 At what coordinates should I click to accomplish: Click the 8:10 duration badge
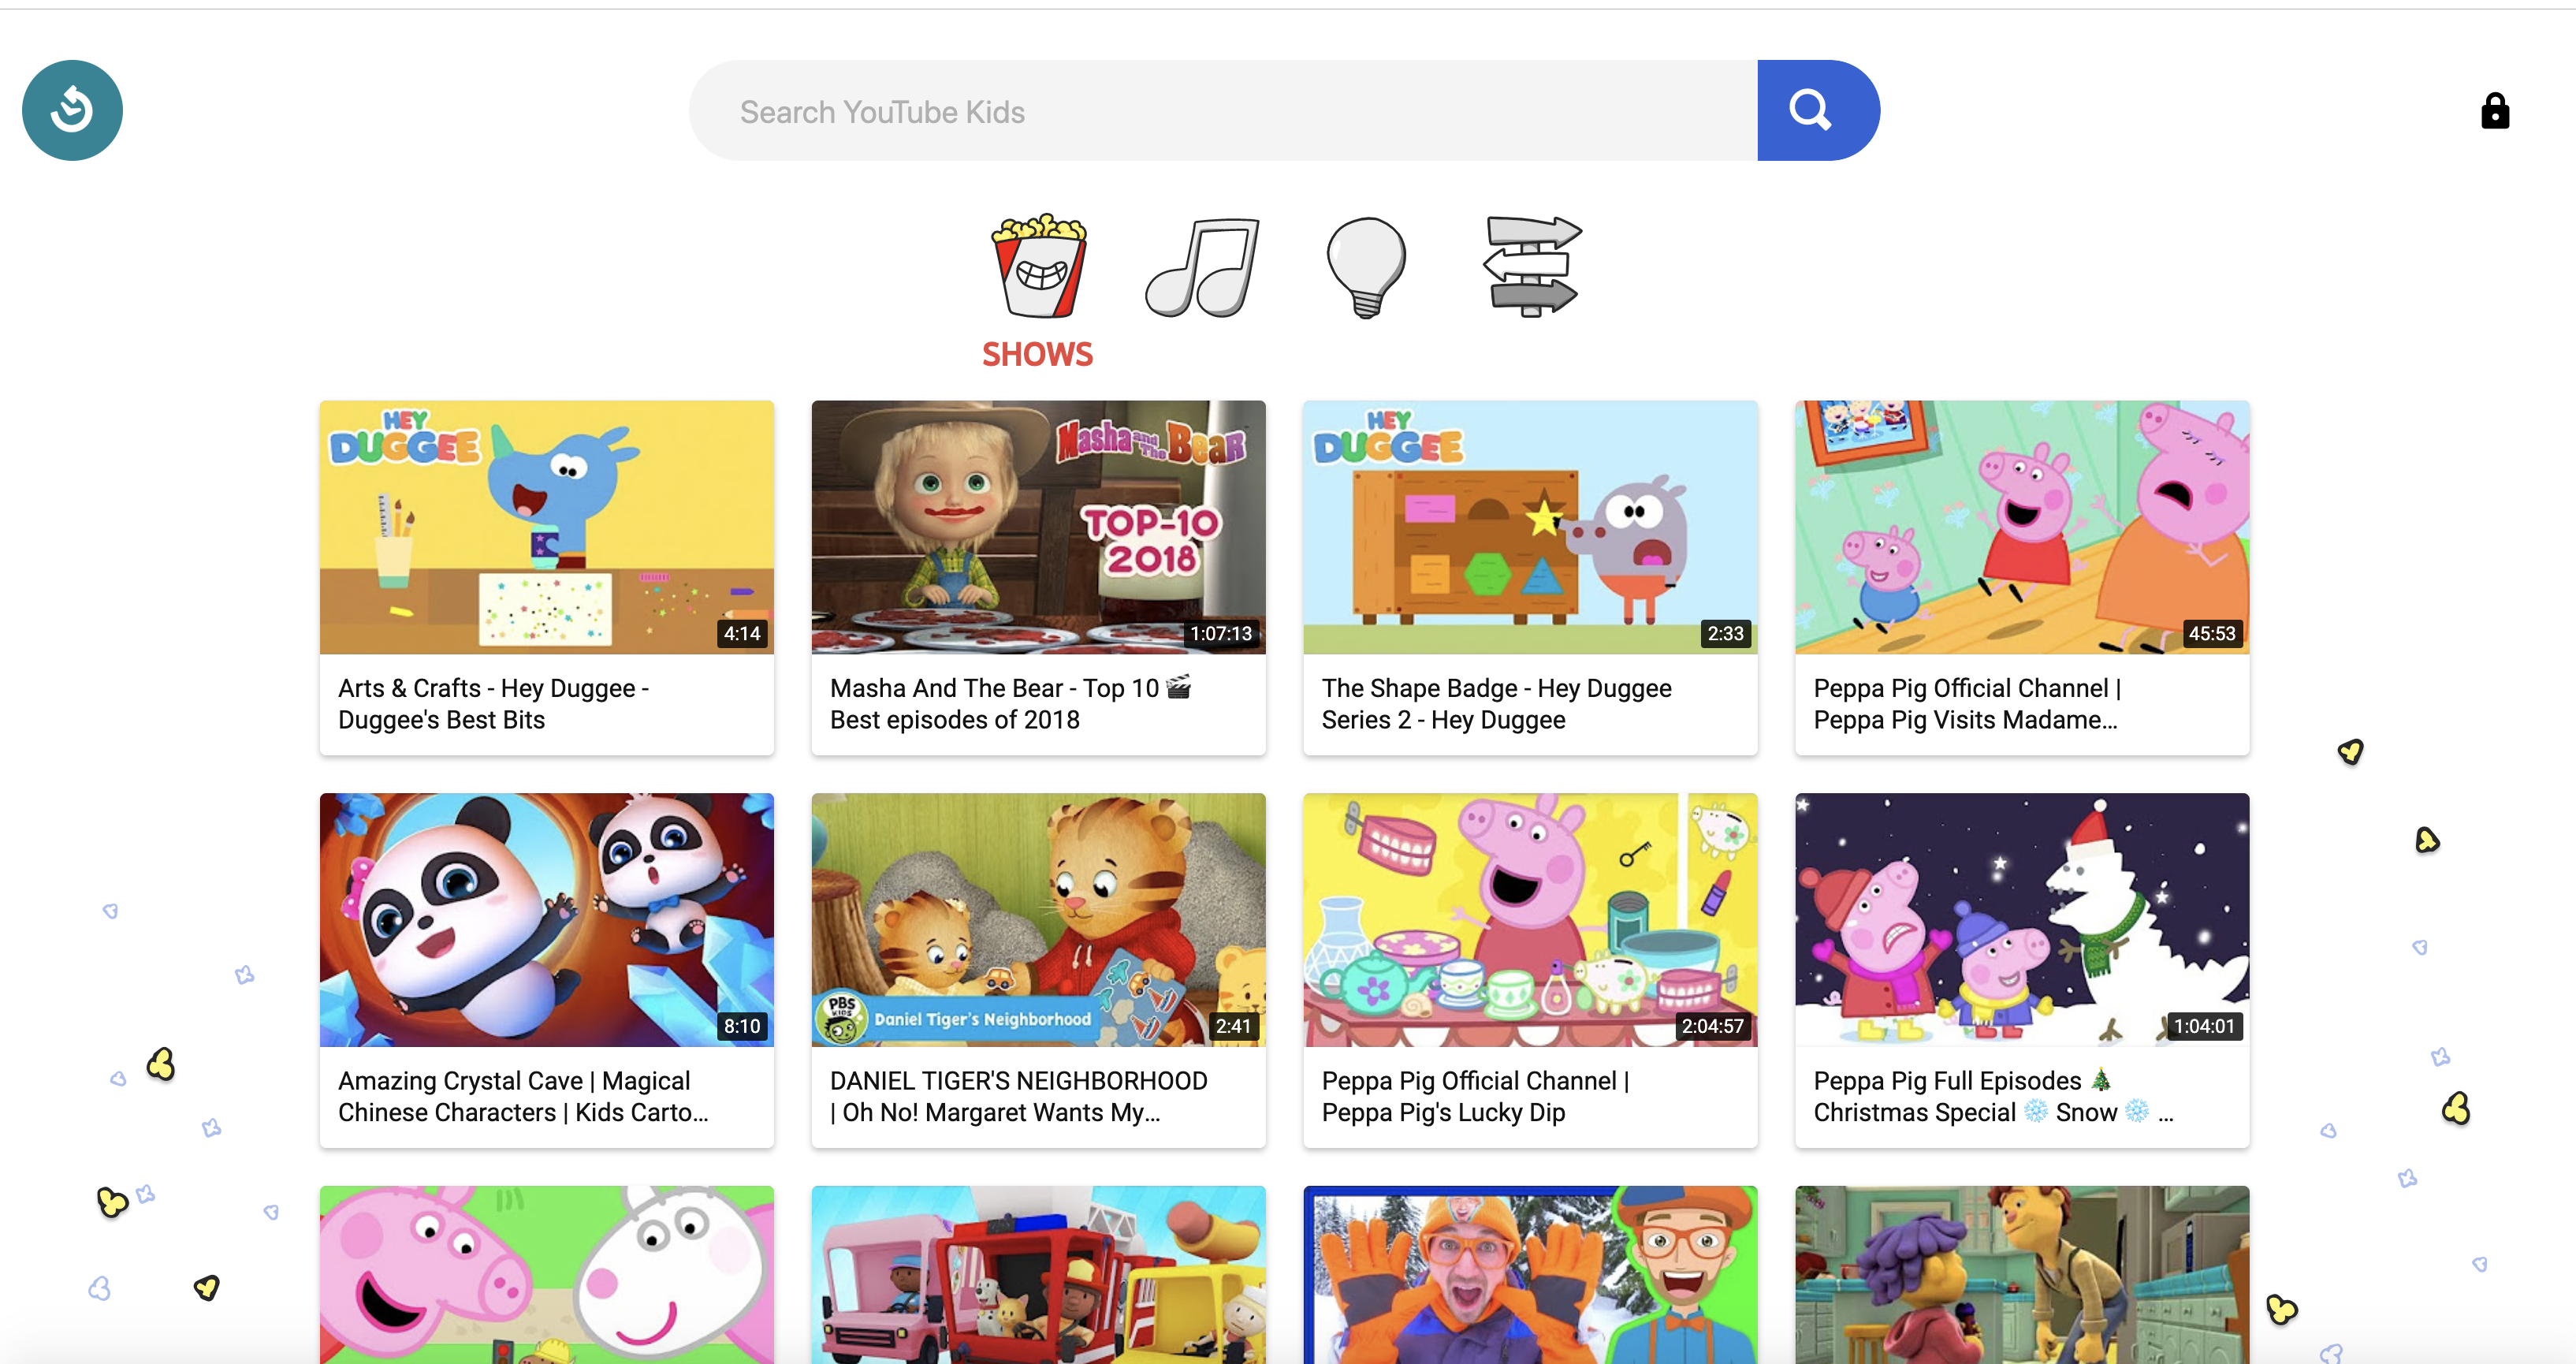(742, 1026)
